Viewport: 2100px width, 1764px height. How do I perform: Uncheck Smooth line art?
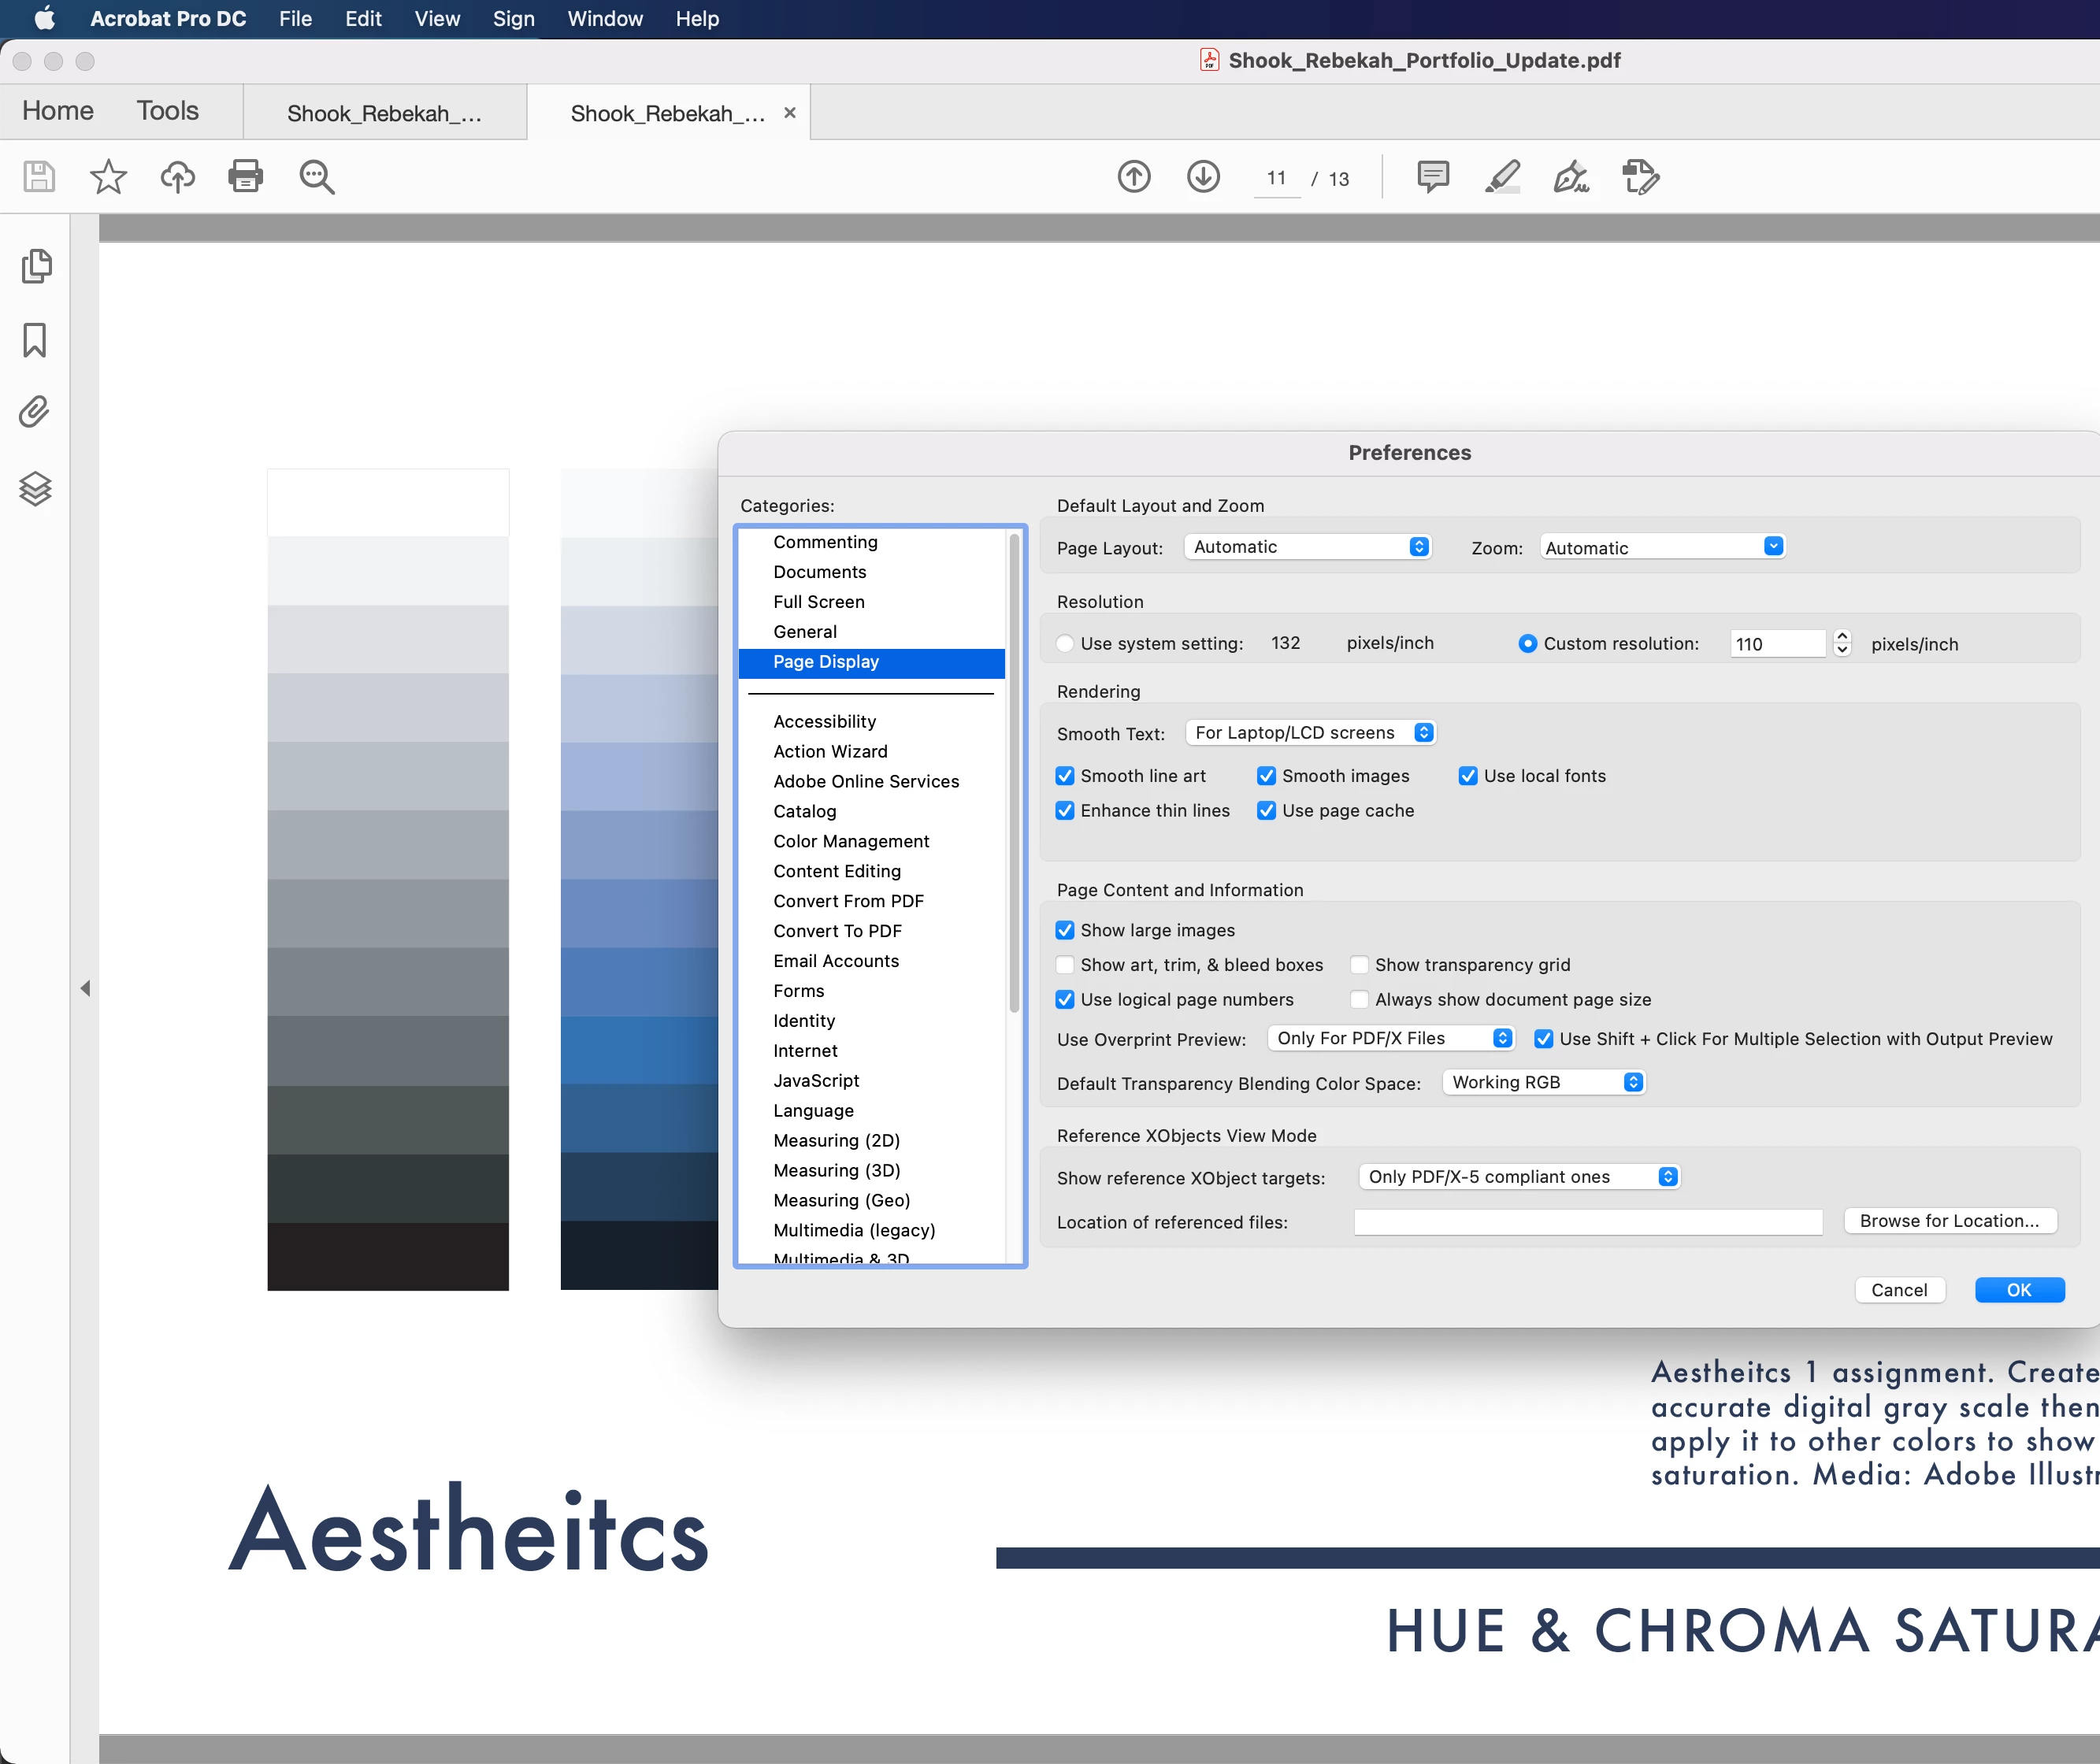tap(1065, 776)
